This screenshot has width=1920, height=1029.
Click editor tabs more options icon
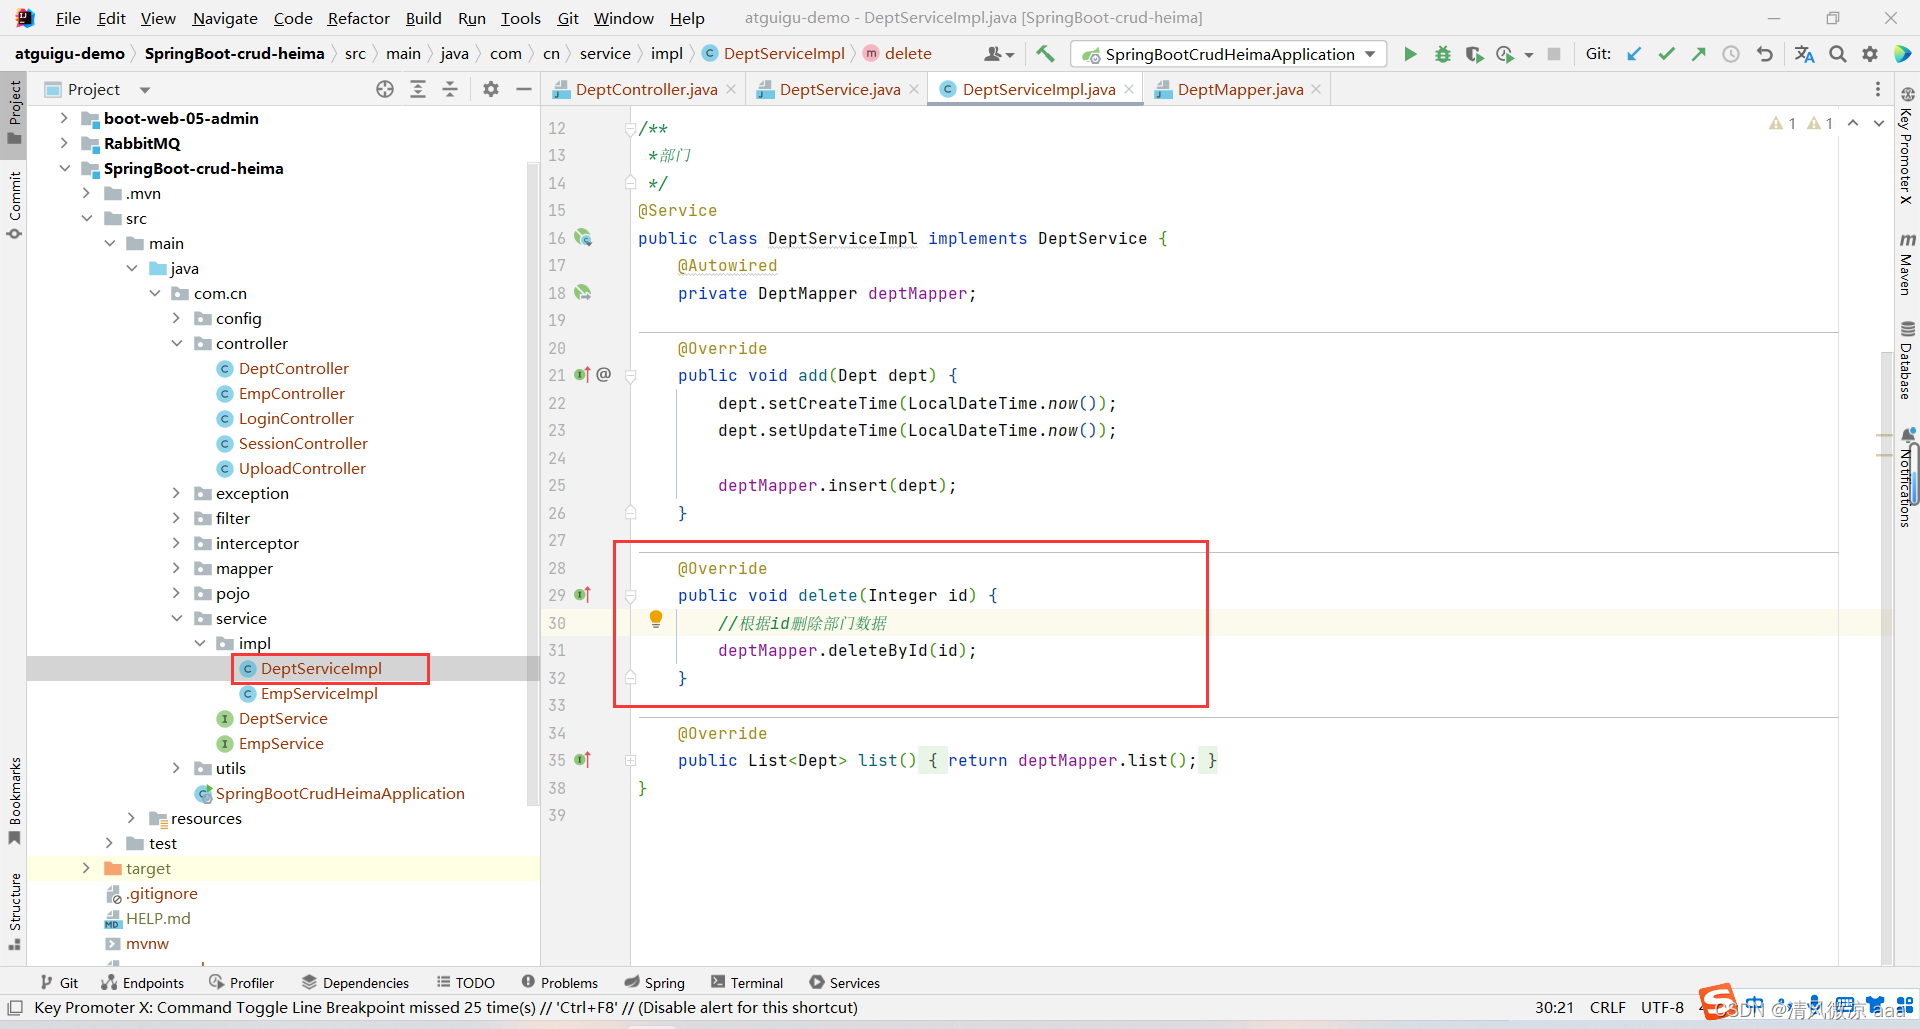[1878, 89]
